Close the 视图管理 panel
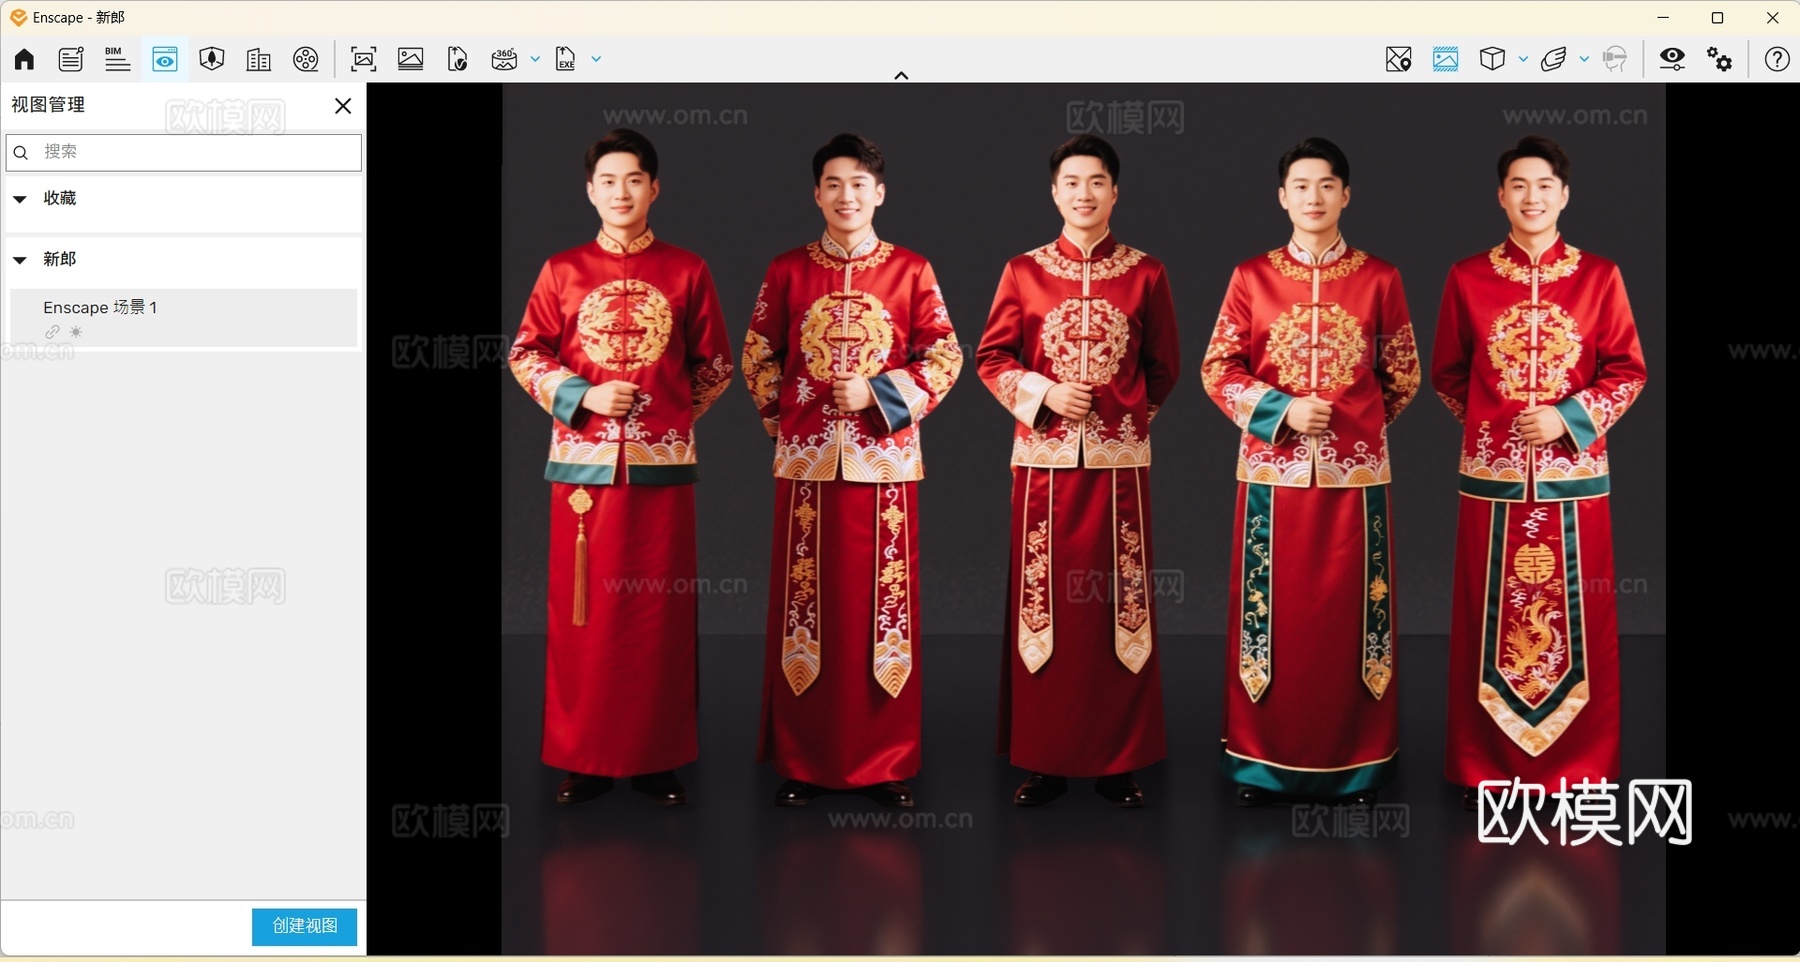The width and height of the screenshot is (1800, 962). [x=343, y=106]
